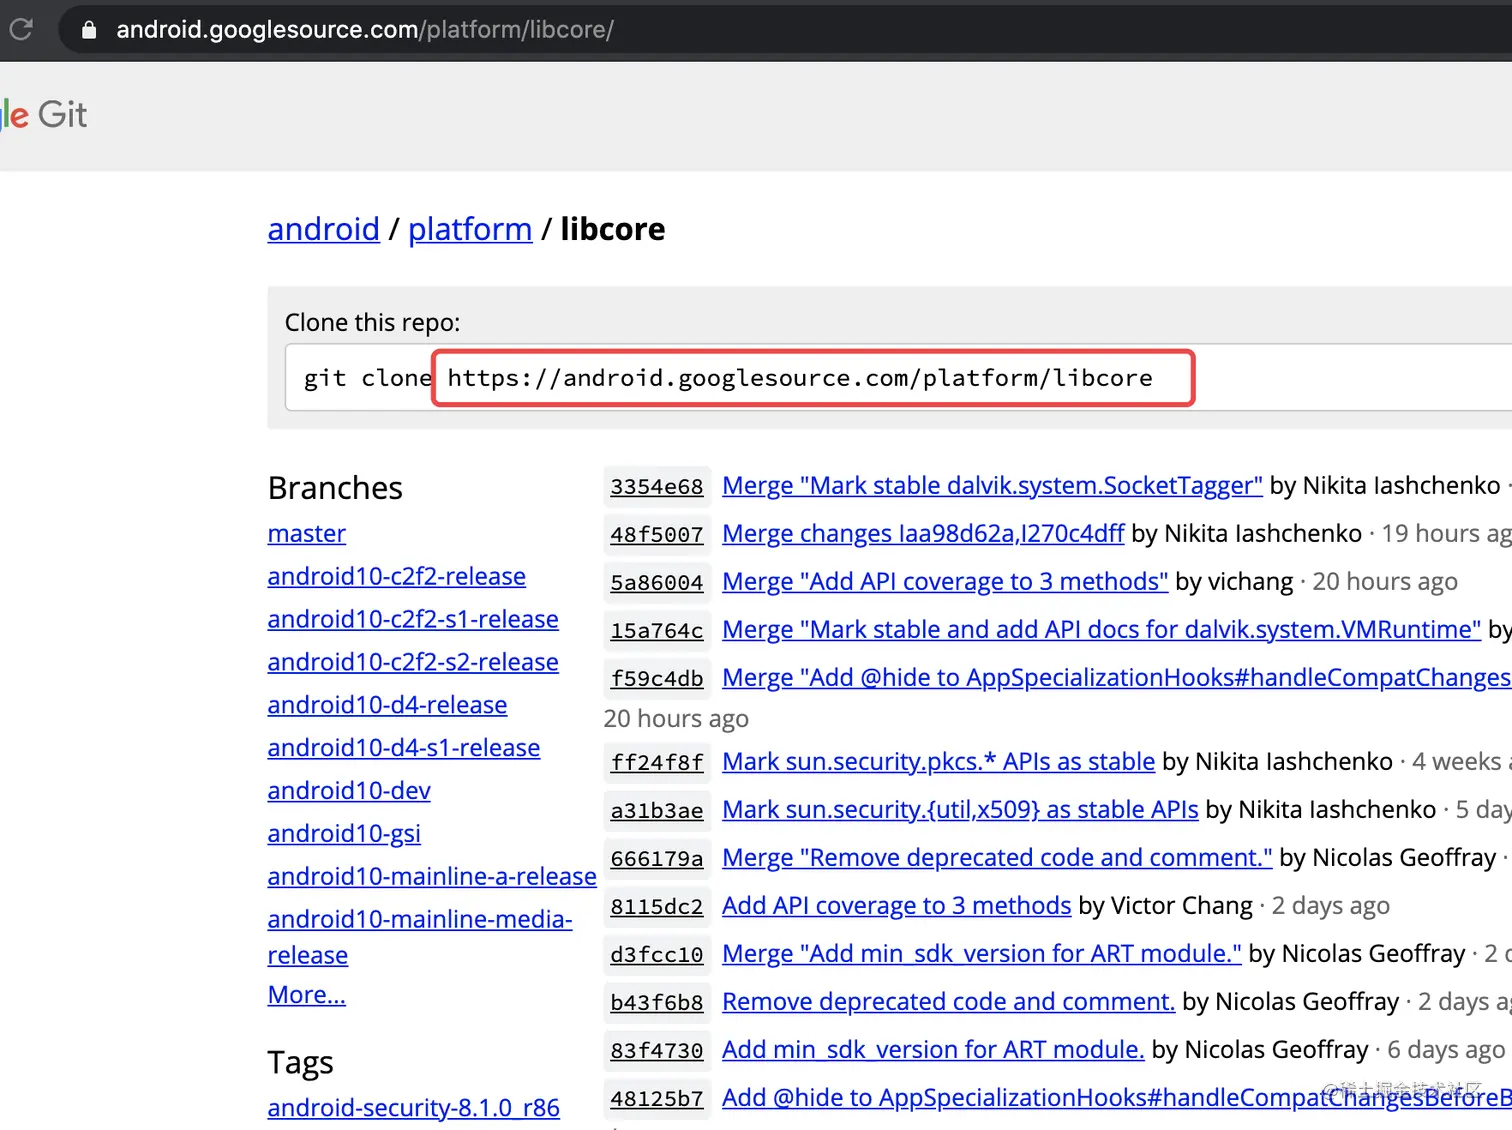Open commit hash f59c4db
Viewport: 1512px width, 1130px height.
(x=657, y=679)
